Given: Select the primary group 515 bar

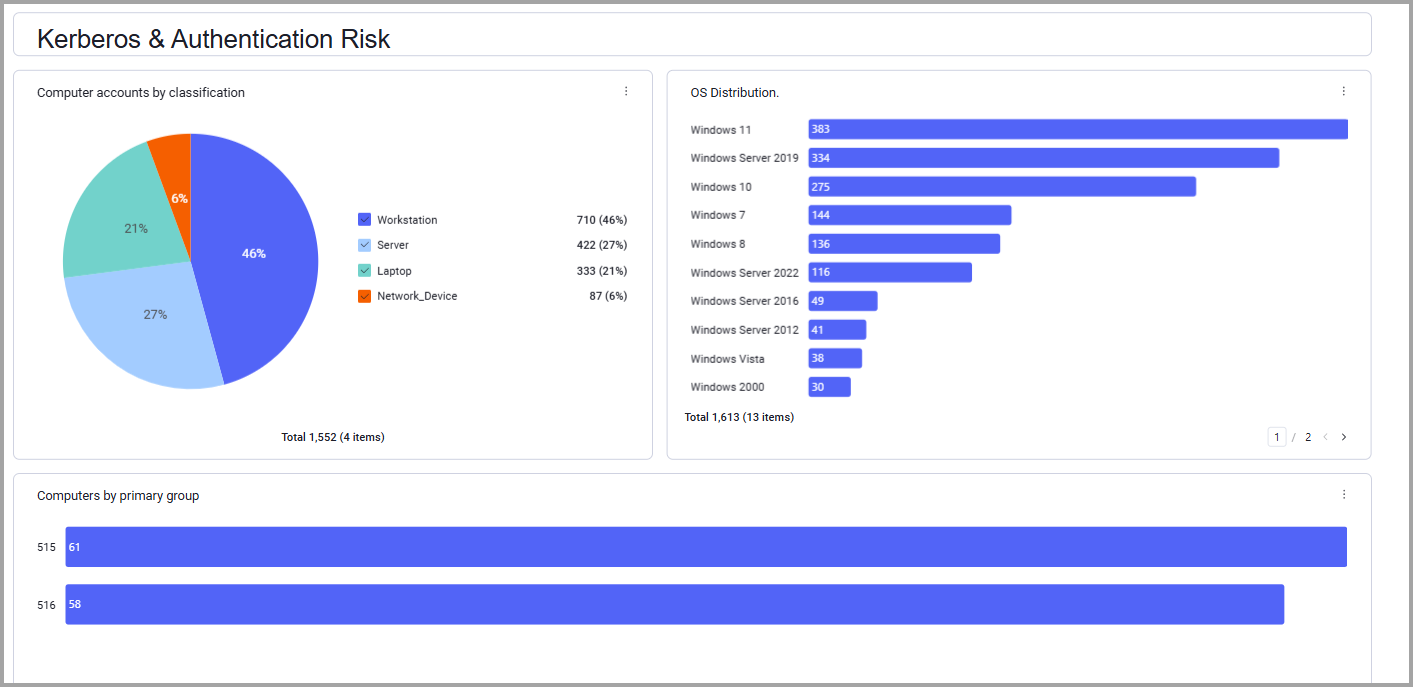Looking at the screenshot, I should (706, 547).
